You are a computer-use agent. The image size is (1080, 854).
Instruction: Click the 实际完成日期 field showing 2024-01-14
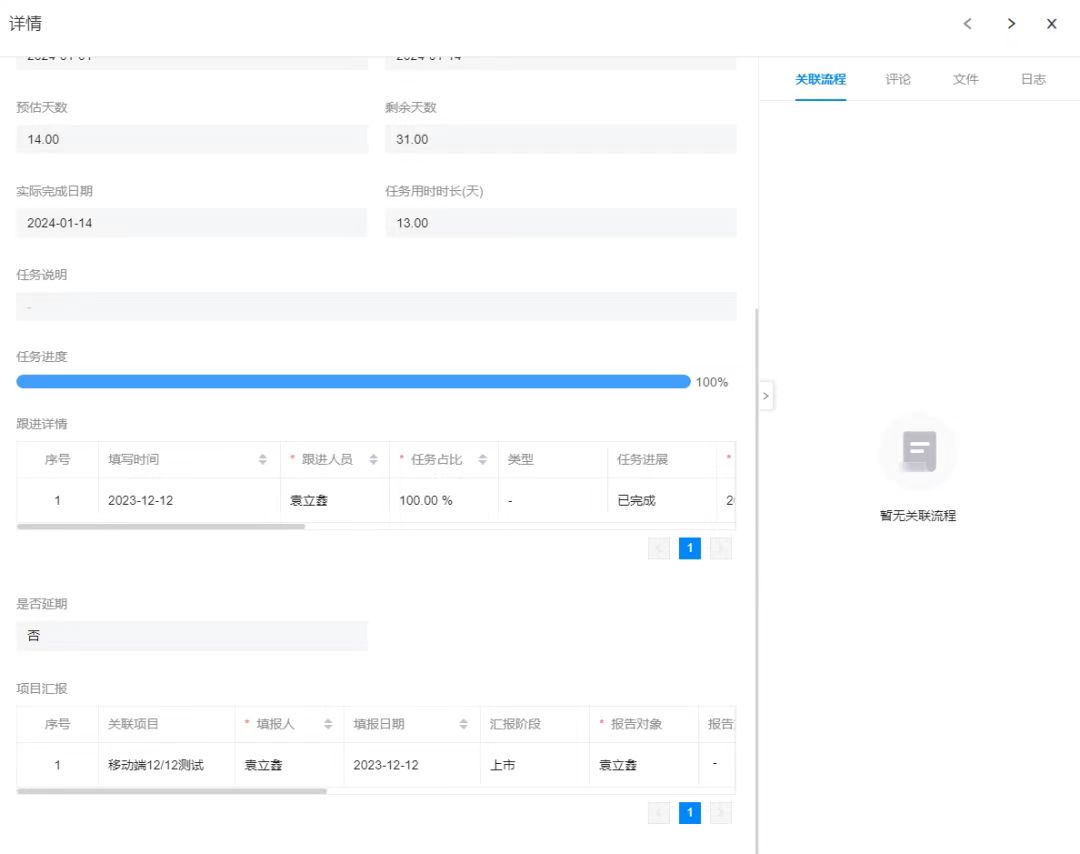click(192, 223)
